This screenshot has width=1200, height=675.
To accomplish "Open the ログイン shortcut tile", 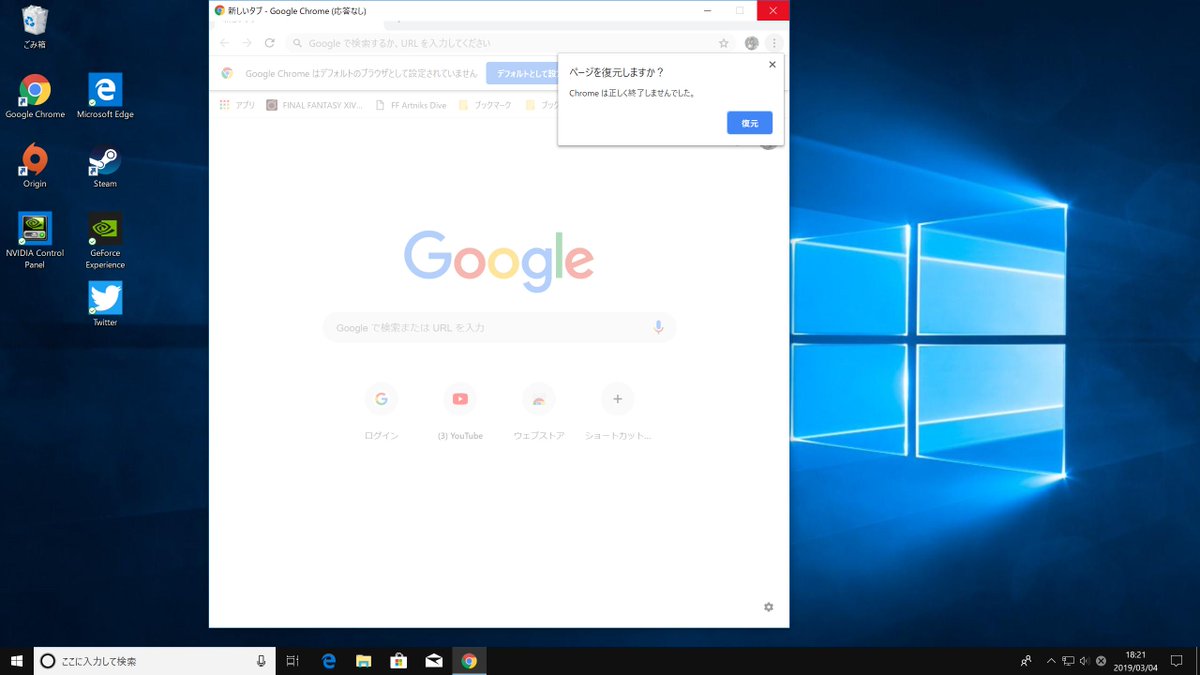I will tap(381, 412).
